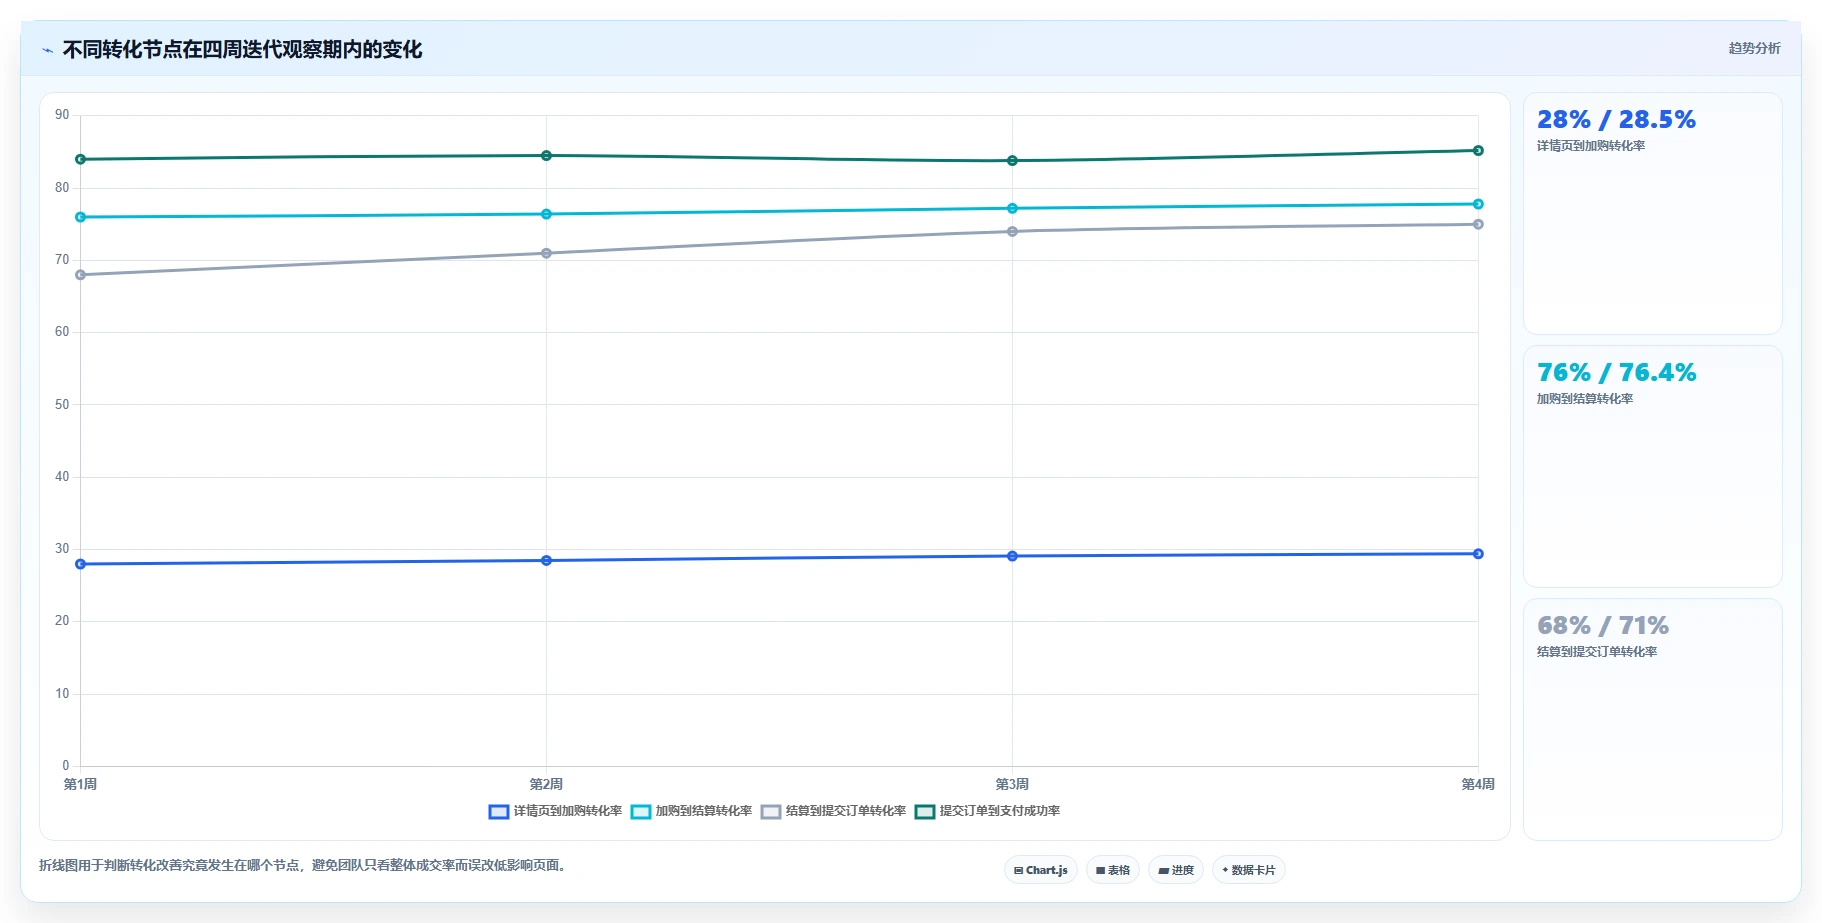Click the dark green data point at 第4周

point(1478,151)
